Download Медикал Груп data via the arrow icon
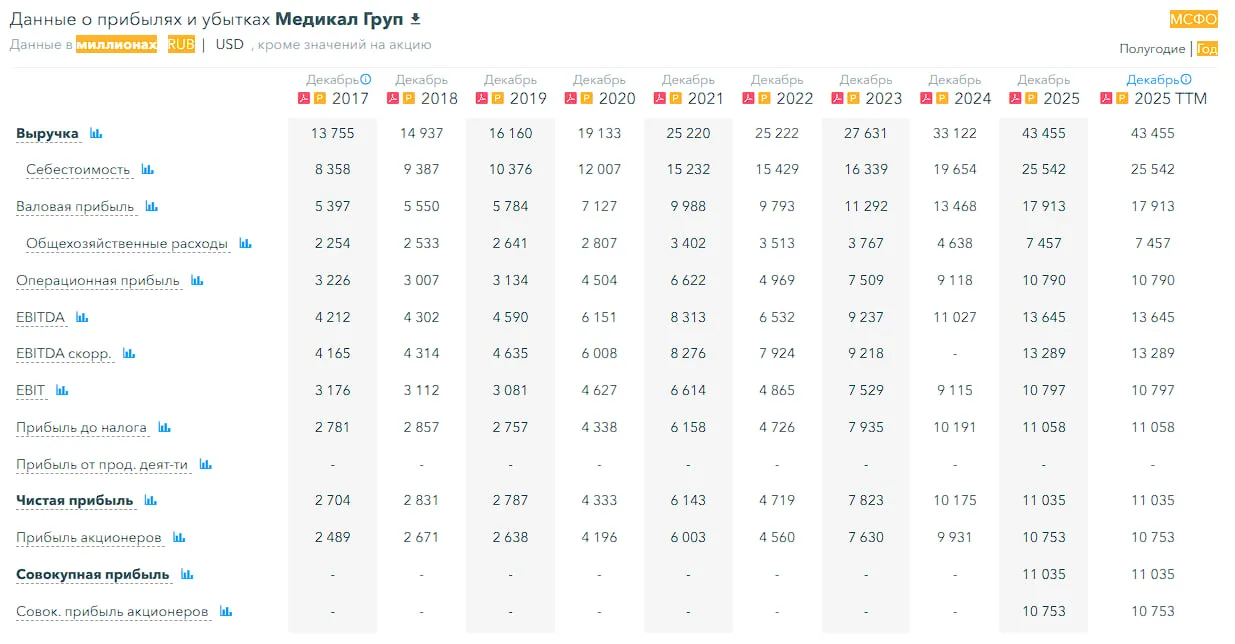Screen dimensions: 1235x644 pos(416,19)
